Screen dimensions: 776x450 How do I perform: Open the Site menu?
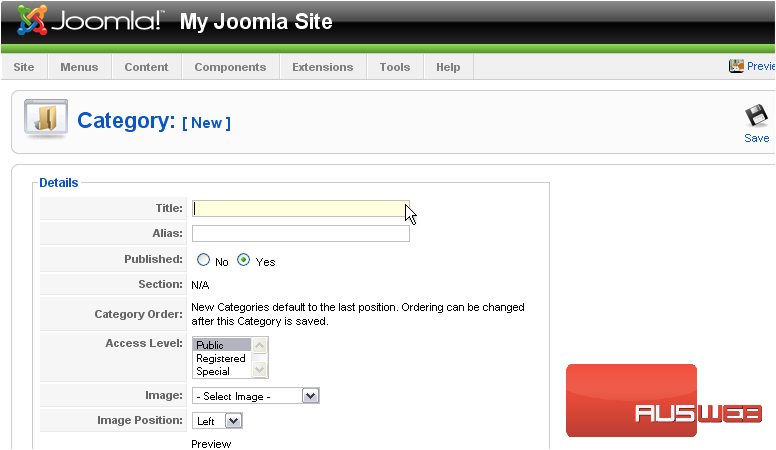click(24, 67)
